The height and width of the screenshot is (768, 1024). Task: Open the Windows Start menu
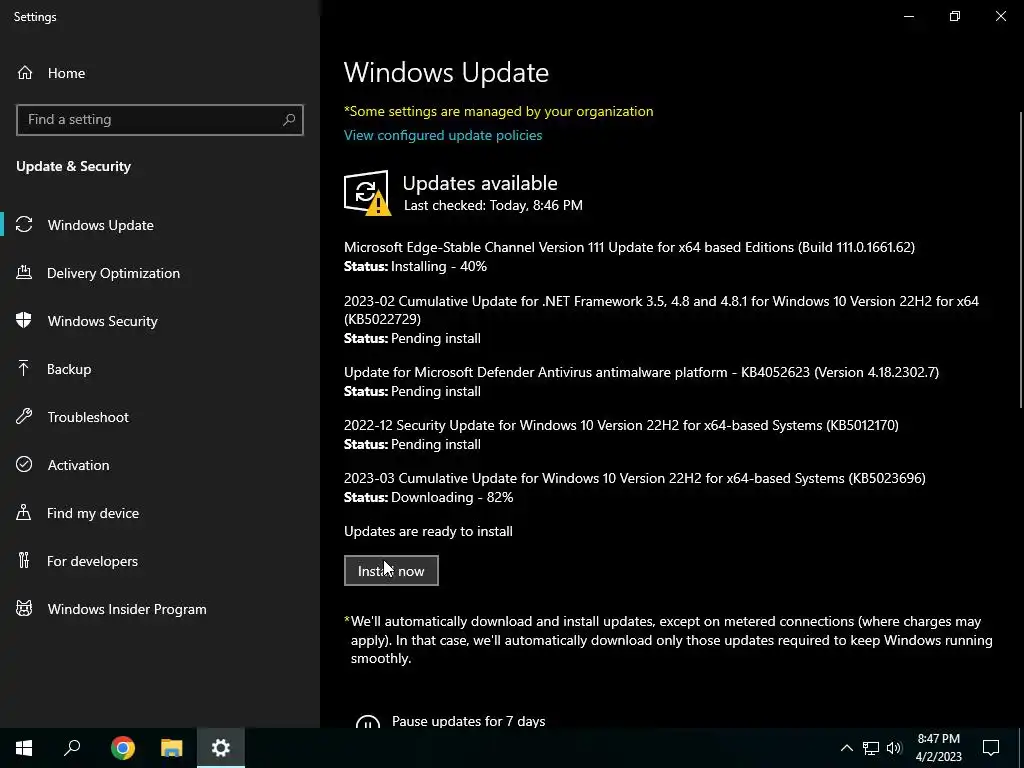coord(24,748)
